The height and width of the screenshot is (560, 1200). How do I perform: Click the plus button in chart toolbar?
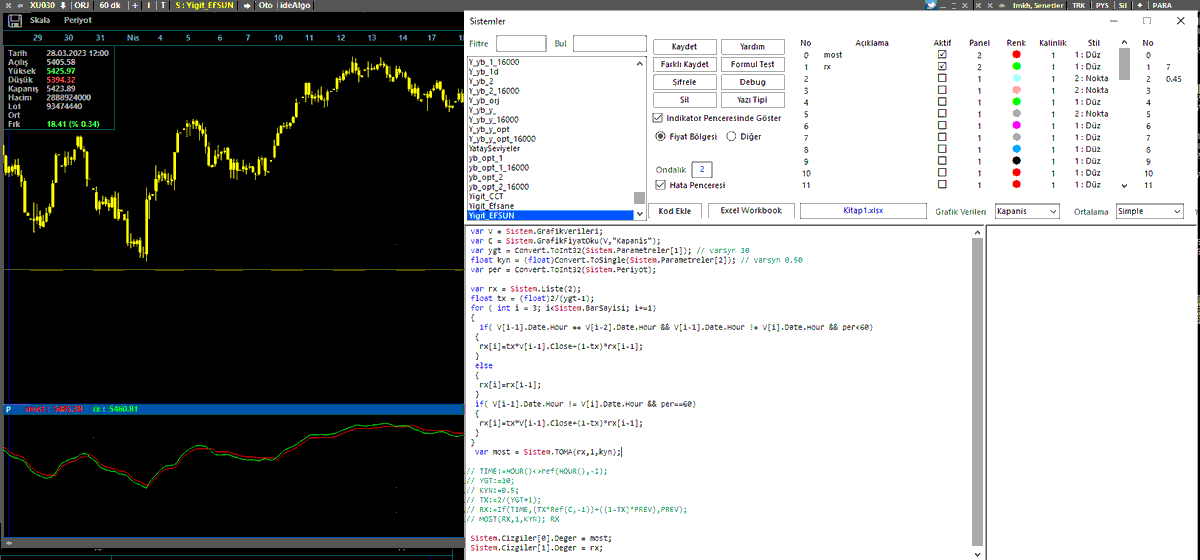136,5
